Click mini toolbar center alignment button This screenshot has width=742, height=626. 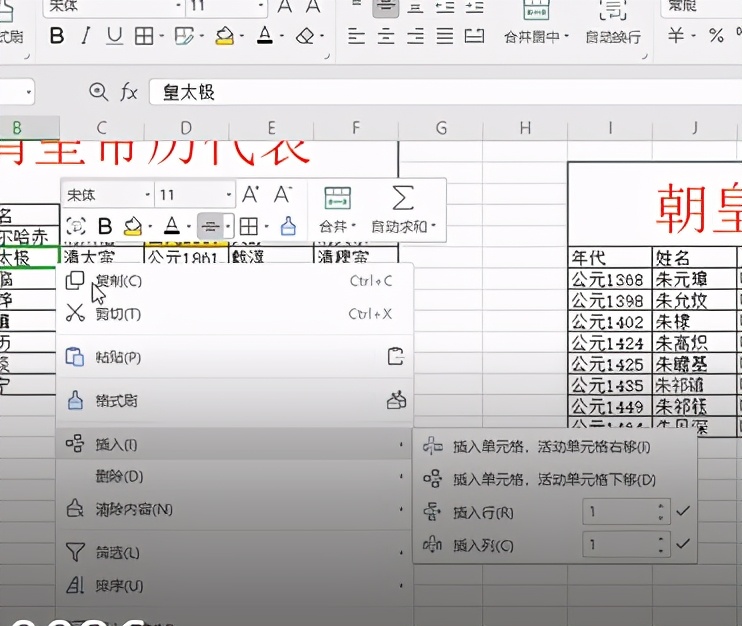[210, 226]
